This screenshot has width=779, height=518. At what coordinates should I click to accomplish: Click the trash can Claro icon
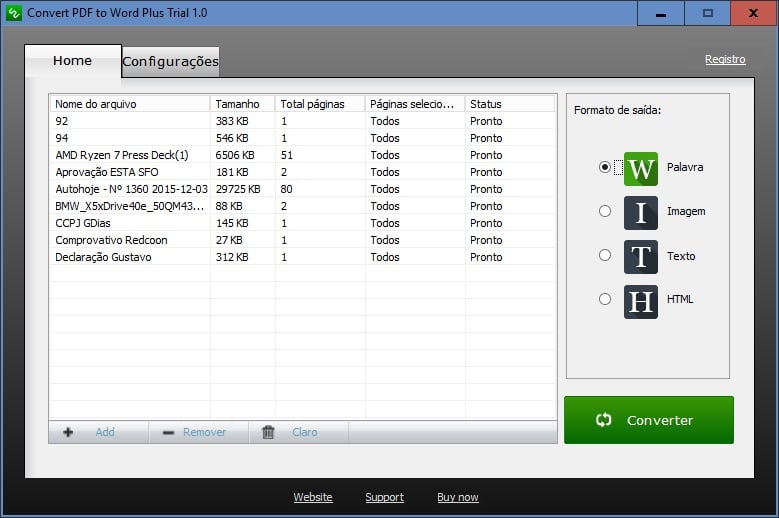(x=268, y=432)
